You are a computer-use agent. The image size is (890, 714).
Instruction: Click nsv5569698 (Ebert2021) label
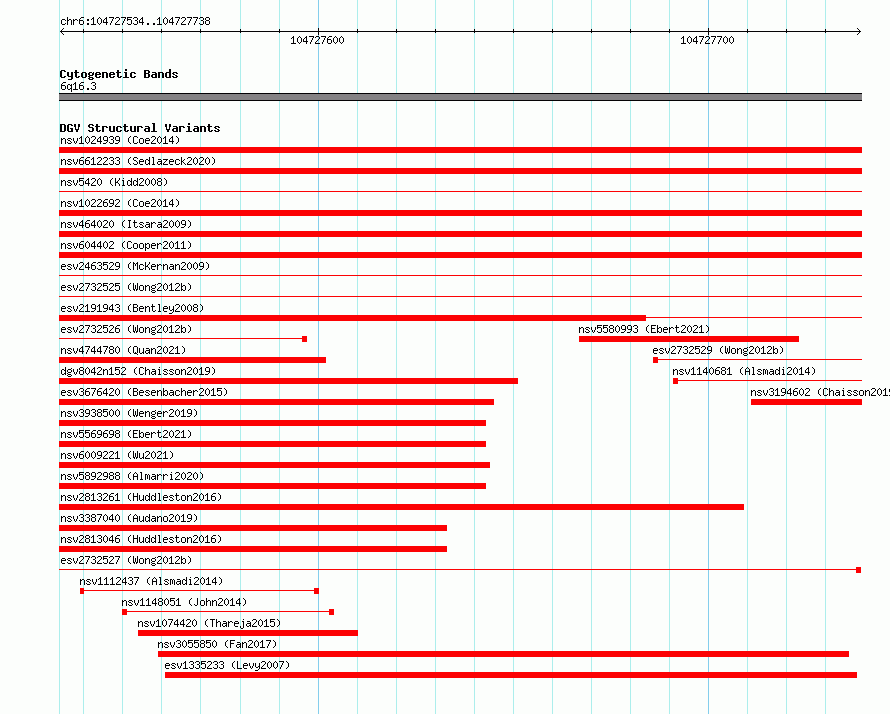coord(126,434)
